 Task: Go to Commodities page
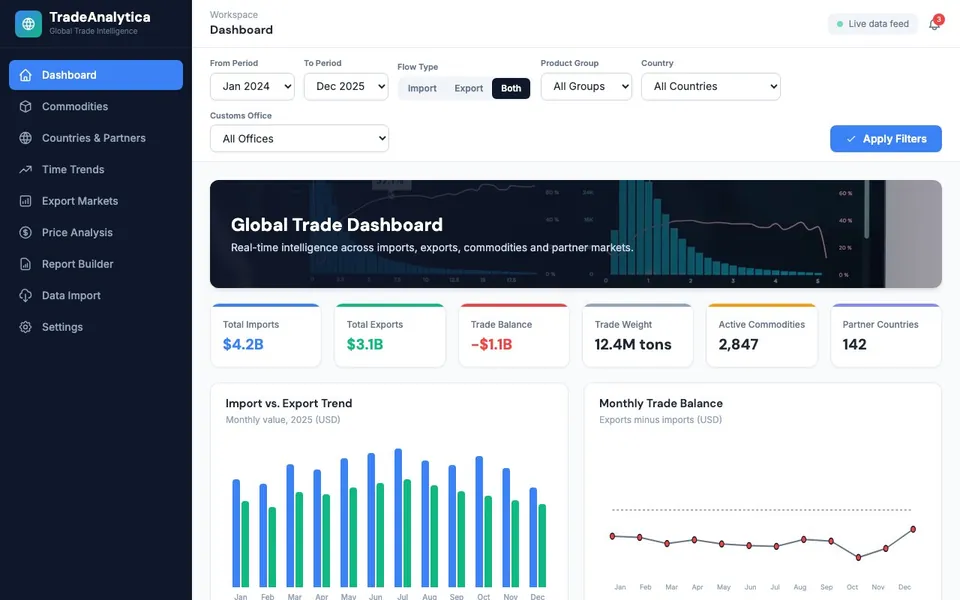point(96,107)
